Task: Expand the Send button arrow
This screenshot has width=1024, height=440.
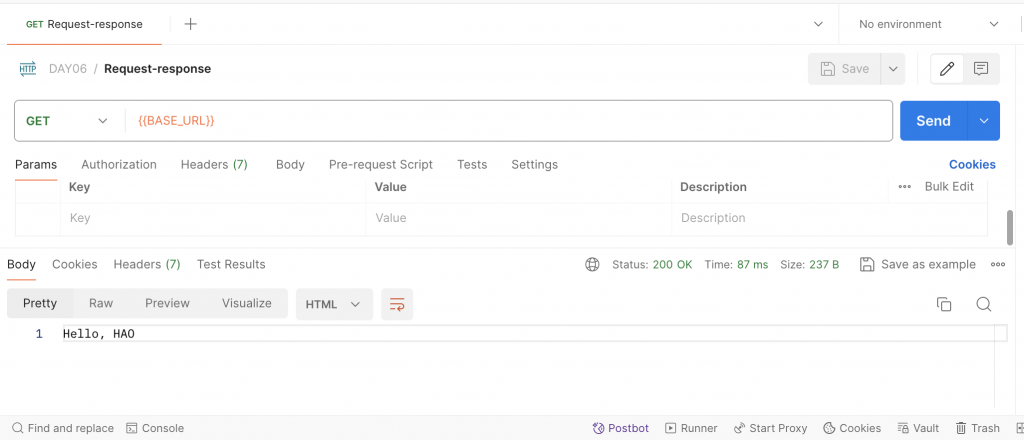Action: pyautogui.click(x=984, y=121)
